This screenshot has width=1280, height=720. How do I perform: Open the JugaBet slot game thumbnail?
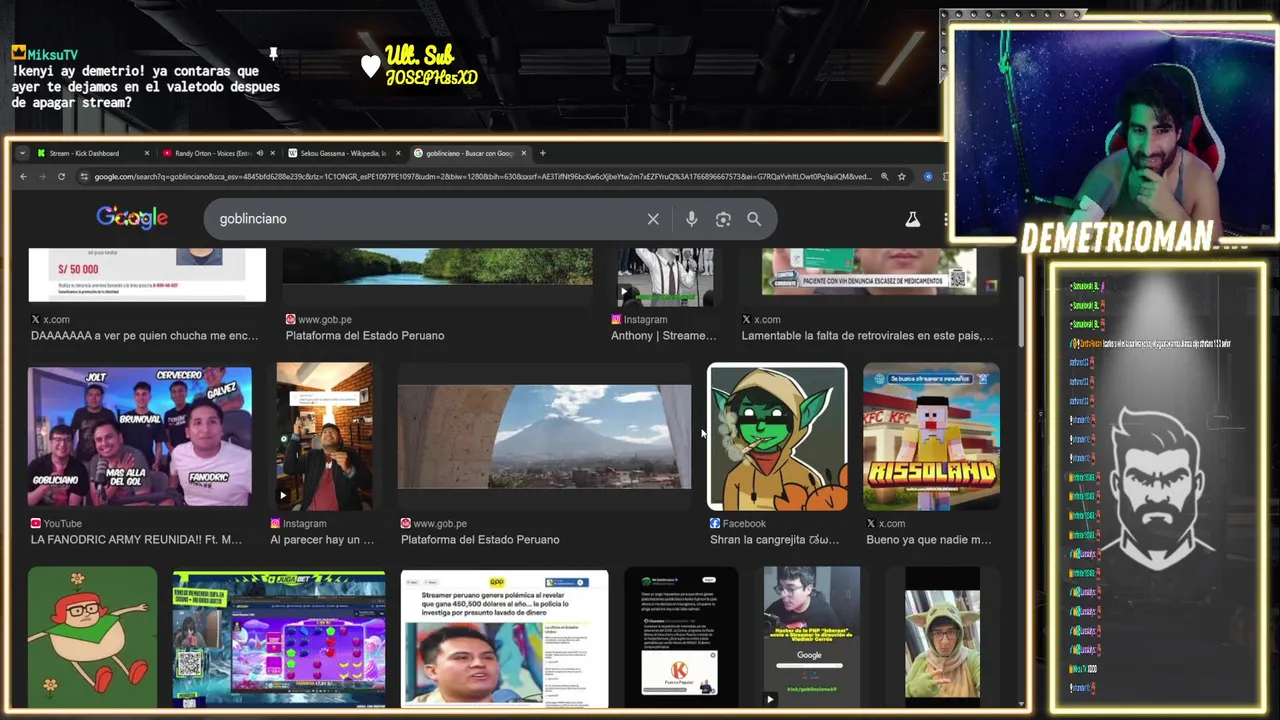point(279,638)
